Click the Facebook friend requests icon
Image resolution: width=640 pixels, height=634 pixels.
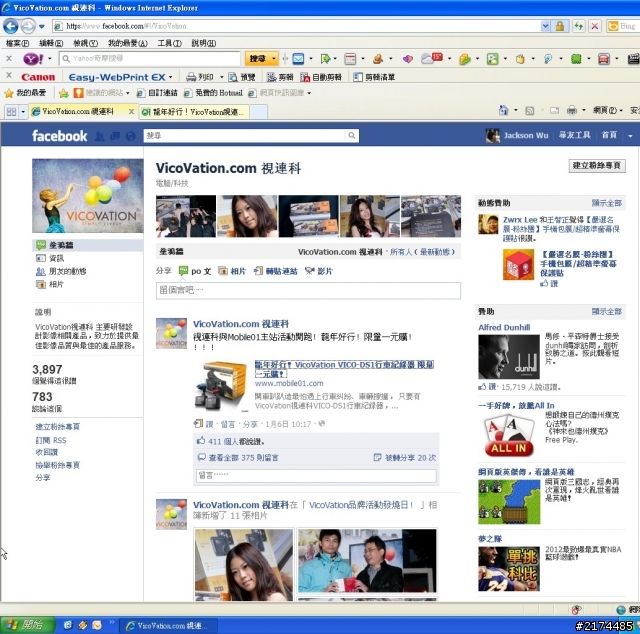point(99,136)
